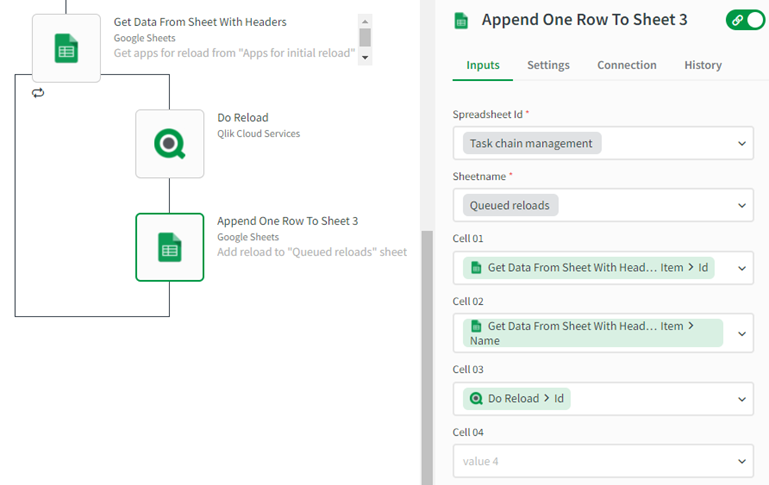This screenshot has width=769, height=485.
Task: Toggle the block connection switch off
Action: pyautogui.click(x=745, y=20)
